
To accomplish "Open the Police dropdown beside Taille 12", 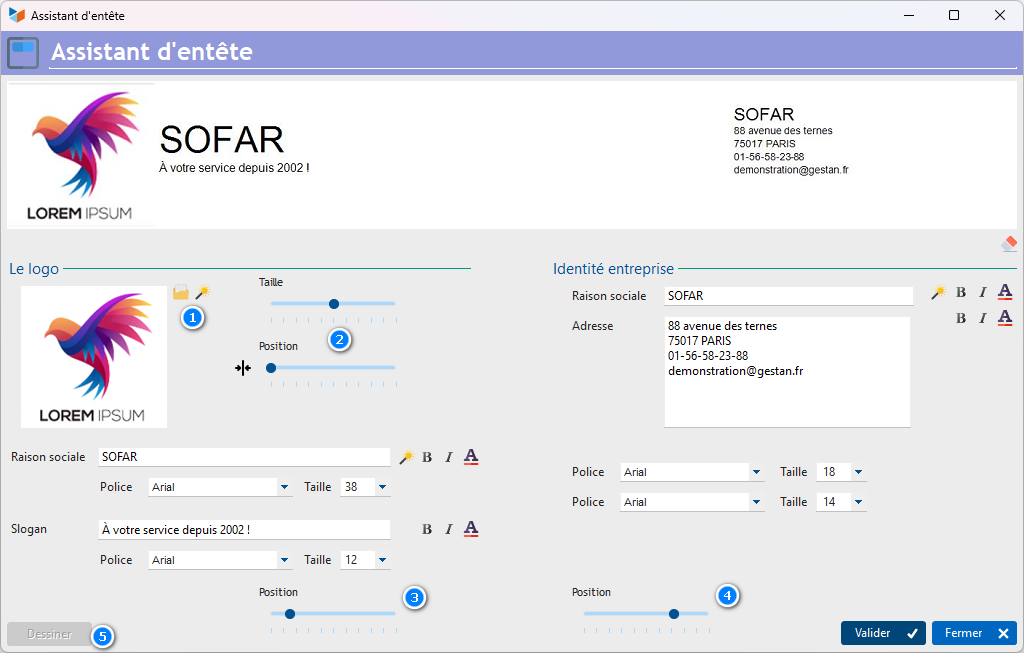I will (285, 561).
